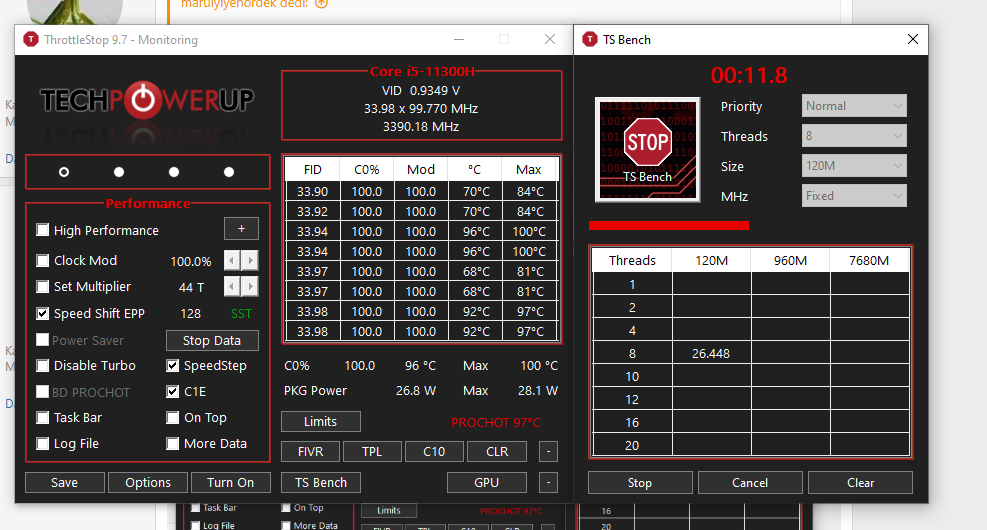Increase Clock Mod with right arrow

click(250, 261)
